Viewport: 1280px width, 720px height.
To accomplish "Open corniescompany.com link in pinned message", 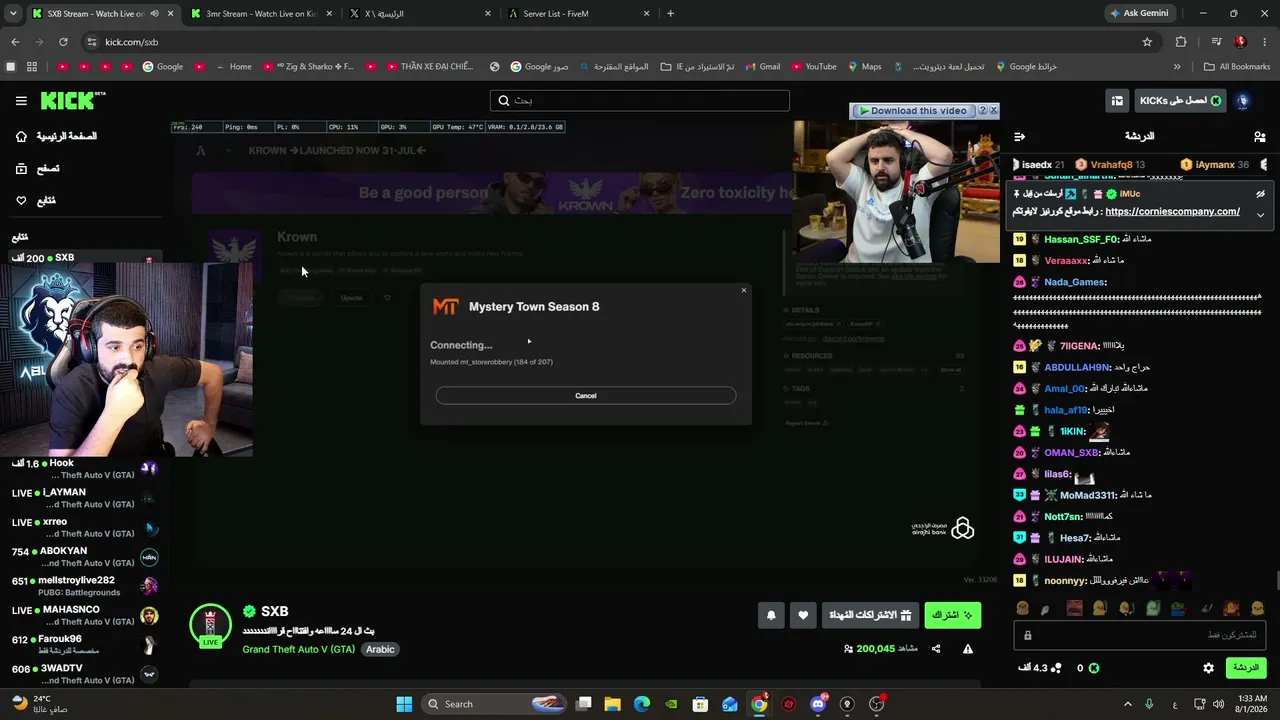I will point(1172,212).
